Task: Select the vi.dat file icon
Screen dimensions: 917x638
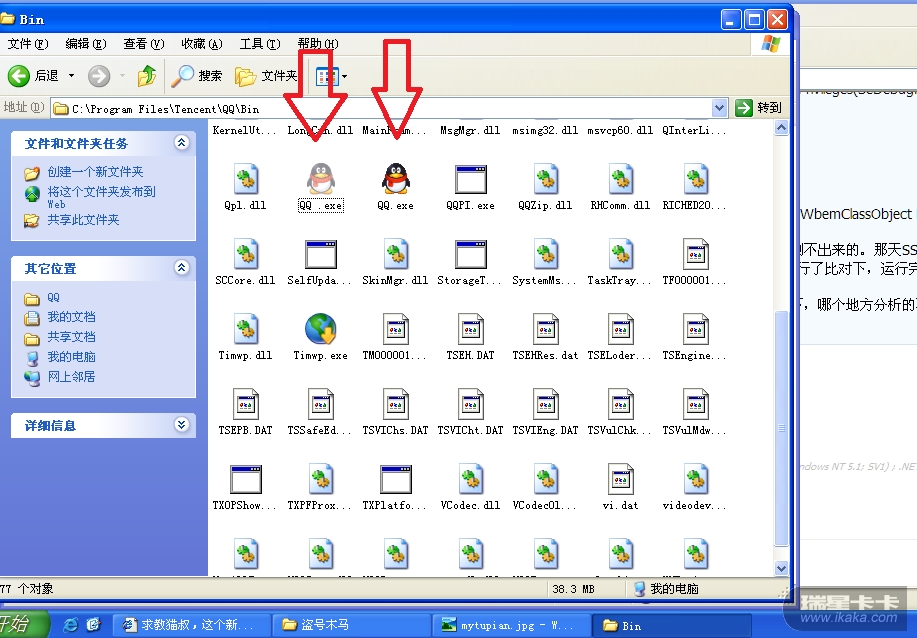Action: coord(620,478)
